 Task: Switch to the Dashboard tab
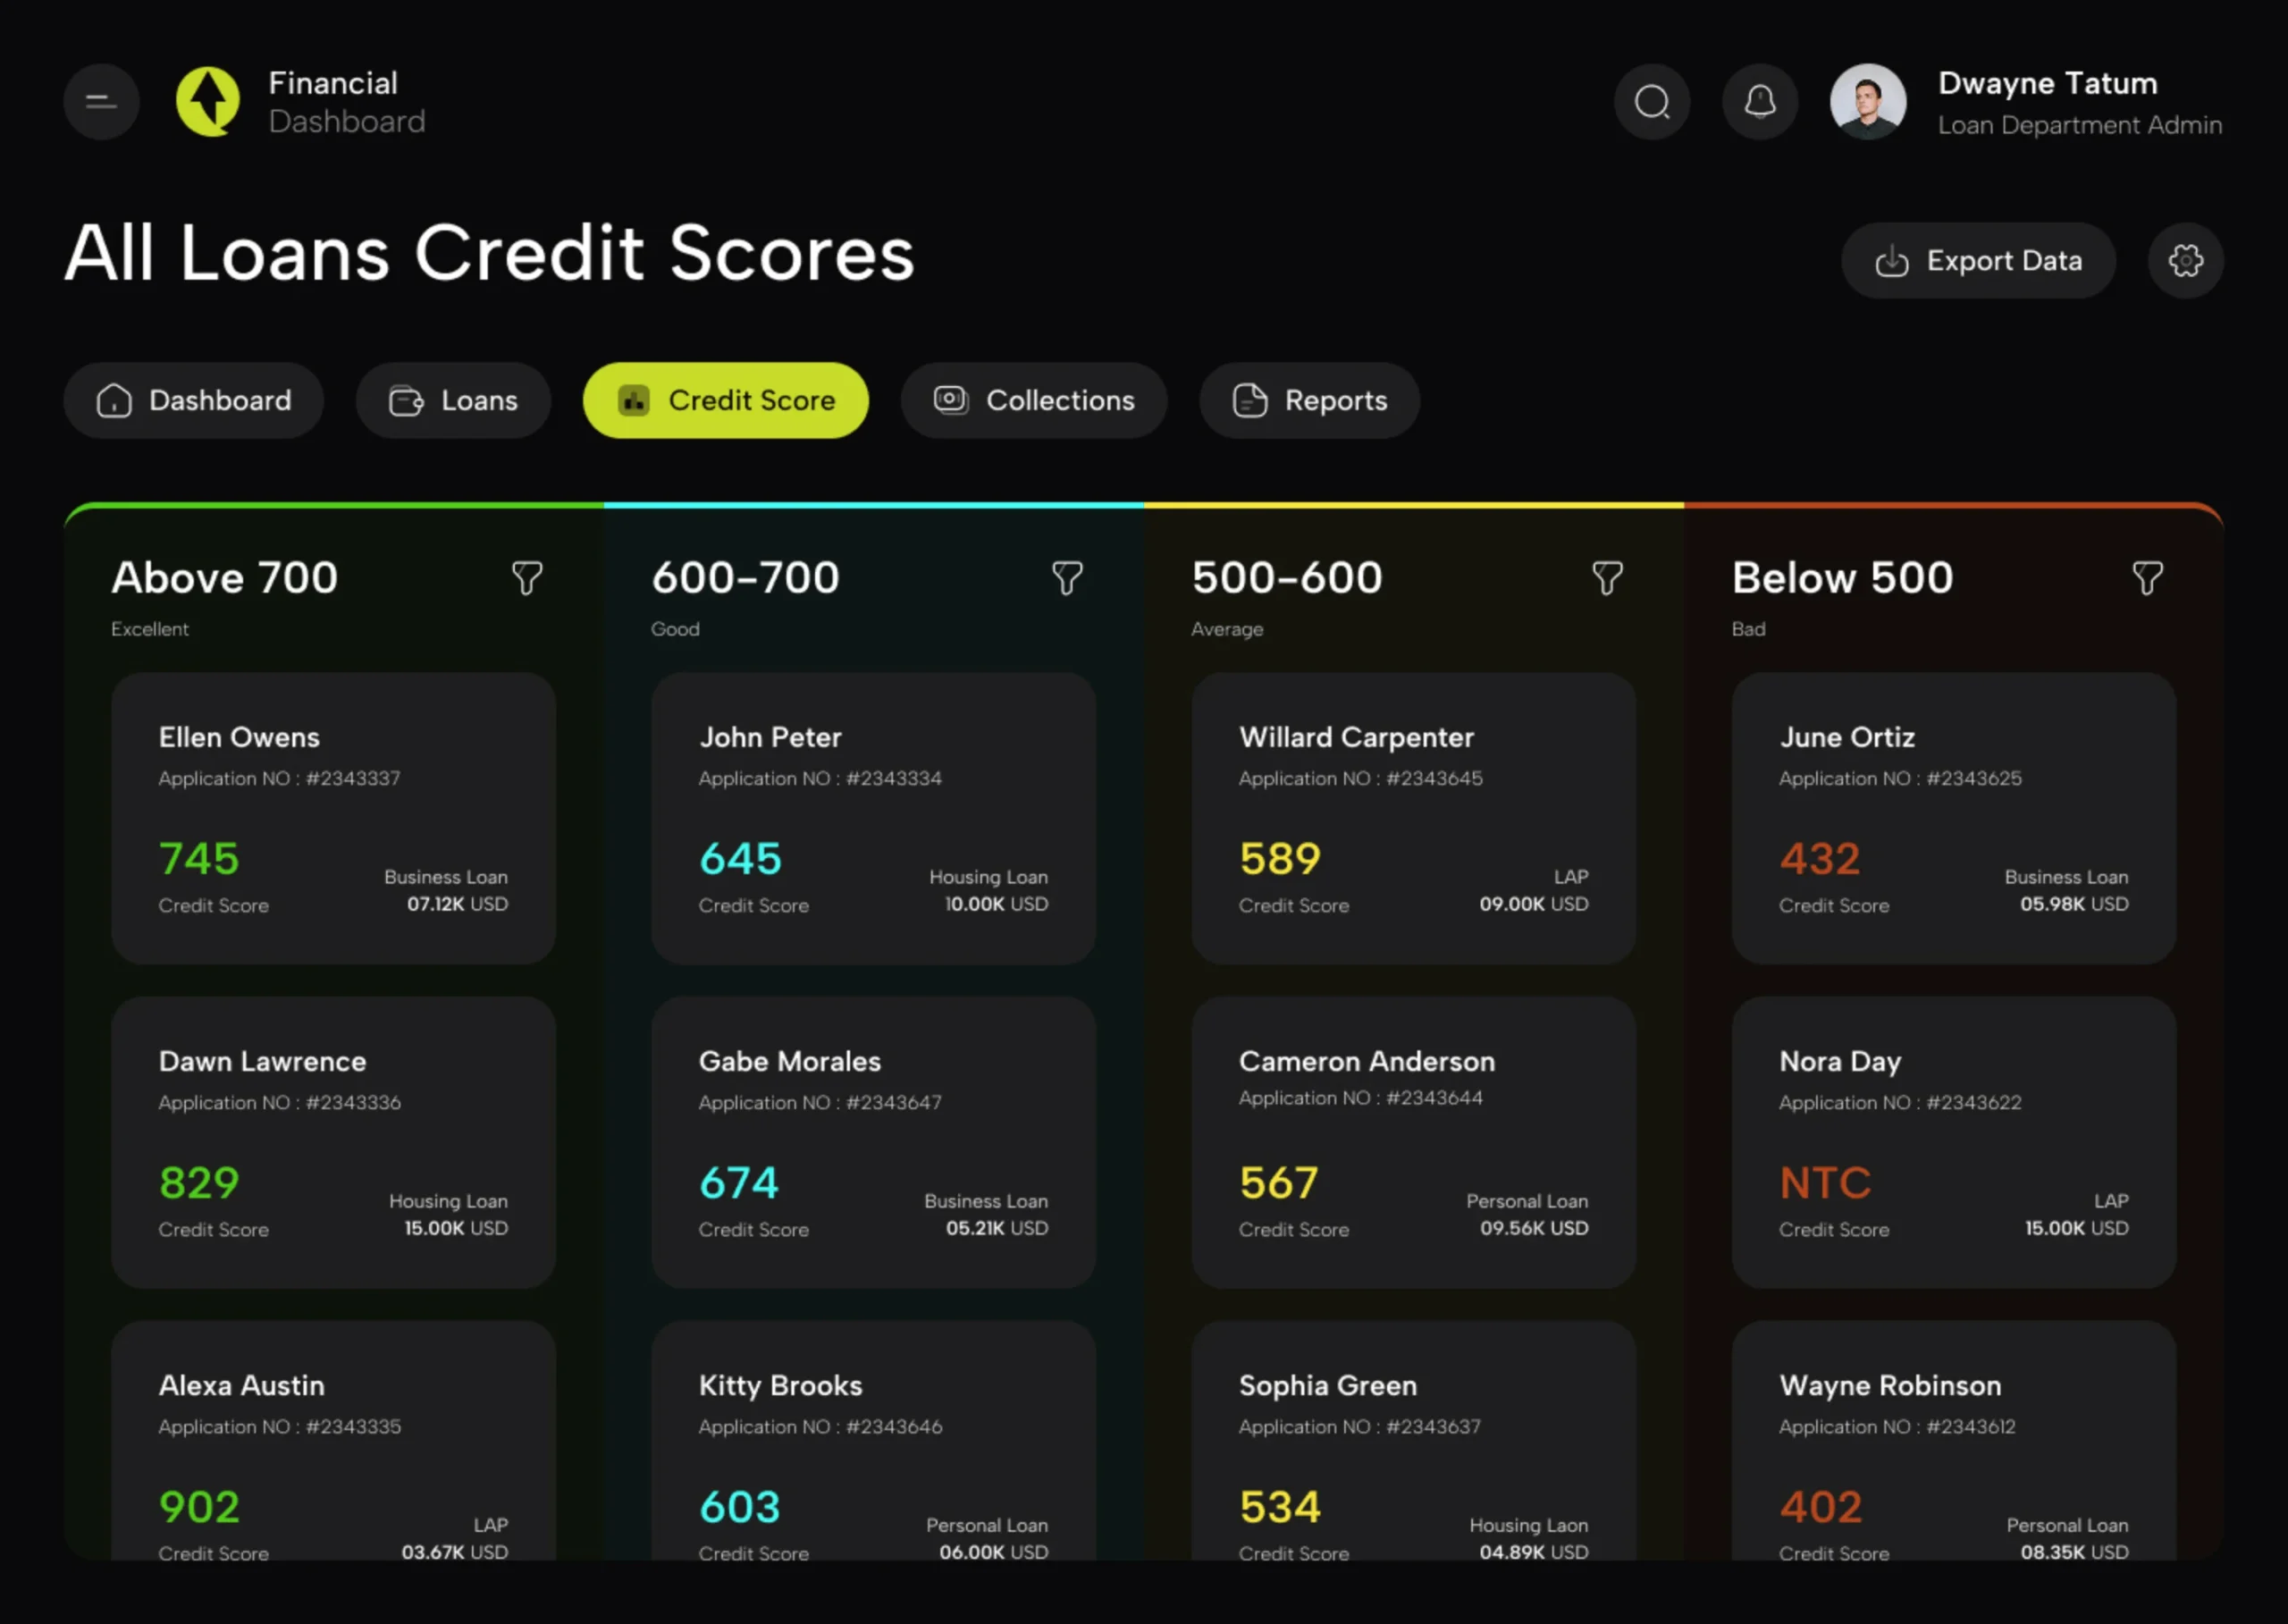(x=194, y=401)
